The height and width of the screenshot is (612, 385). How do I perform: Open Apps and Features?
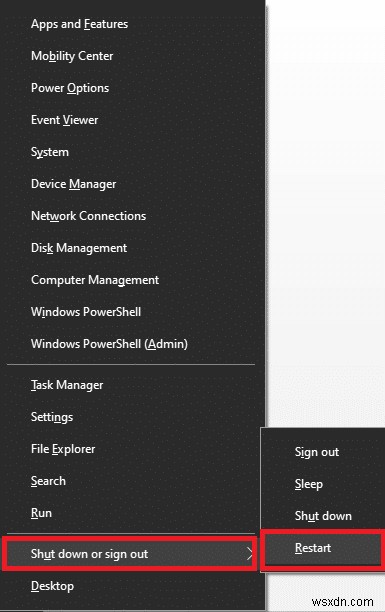point(79,24)
